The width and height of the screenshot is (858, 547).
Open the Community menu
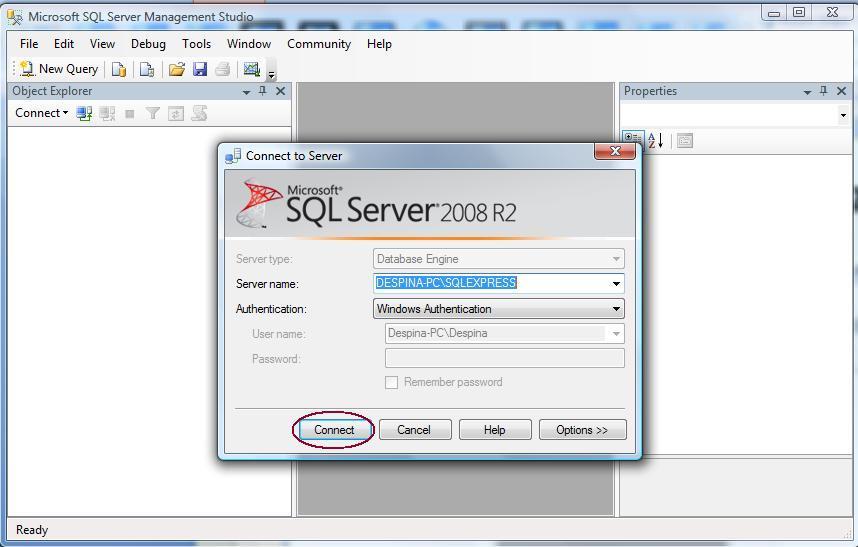click(x=319, y=44)
